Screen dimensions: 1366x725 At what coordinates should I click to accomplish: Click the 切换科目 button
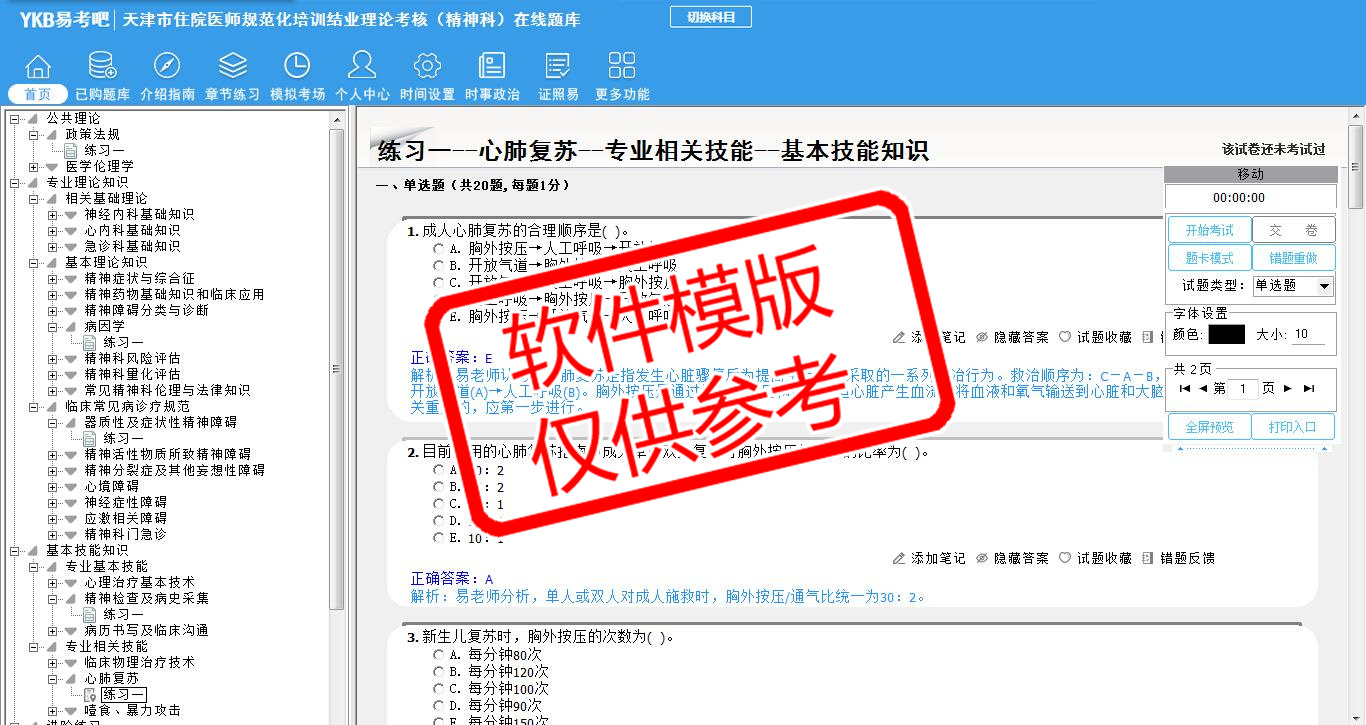click(710, 17)
